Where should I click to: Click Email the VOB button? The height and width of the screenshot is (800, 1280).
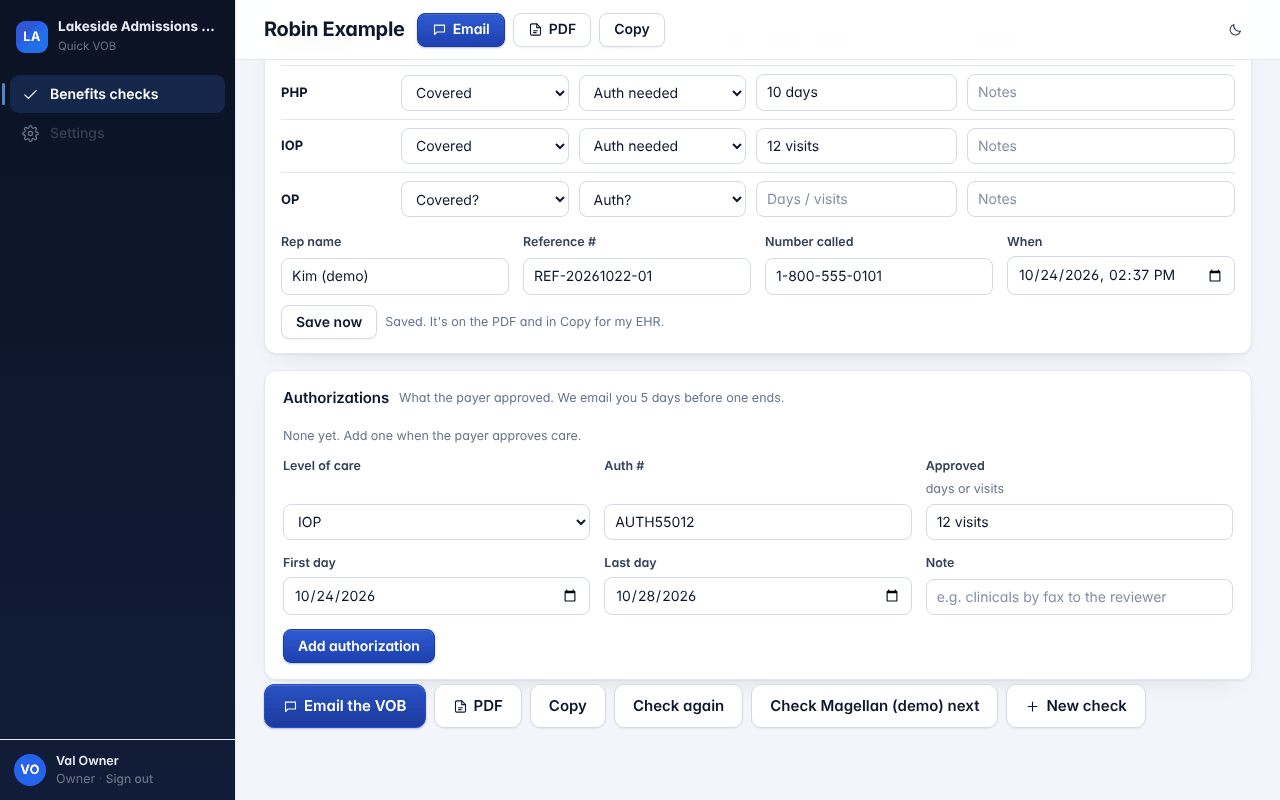click(x=345, y=706)
